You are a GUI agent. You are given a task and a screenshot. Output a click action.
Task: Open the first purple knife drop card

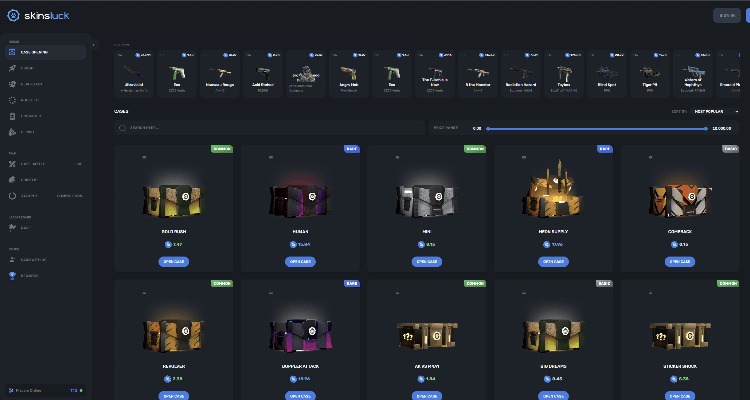[x=134, y=74]
